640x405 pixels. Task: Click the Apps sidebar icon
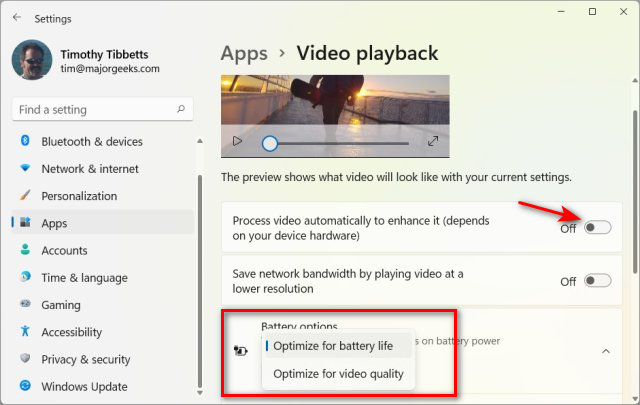[x=25, y=222]
